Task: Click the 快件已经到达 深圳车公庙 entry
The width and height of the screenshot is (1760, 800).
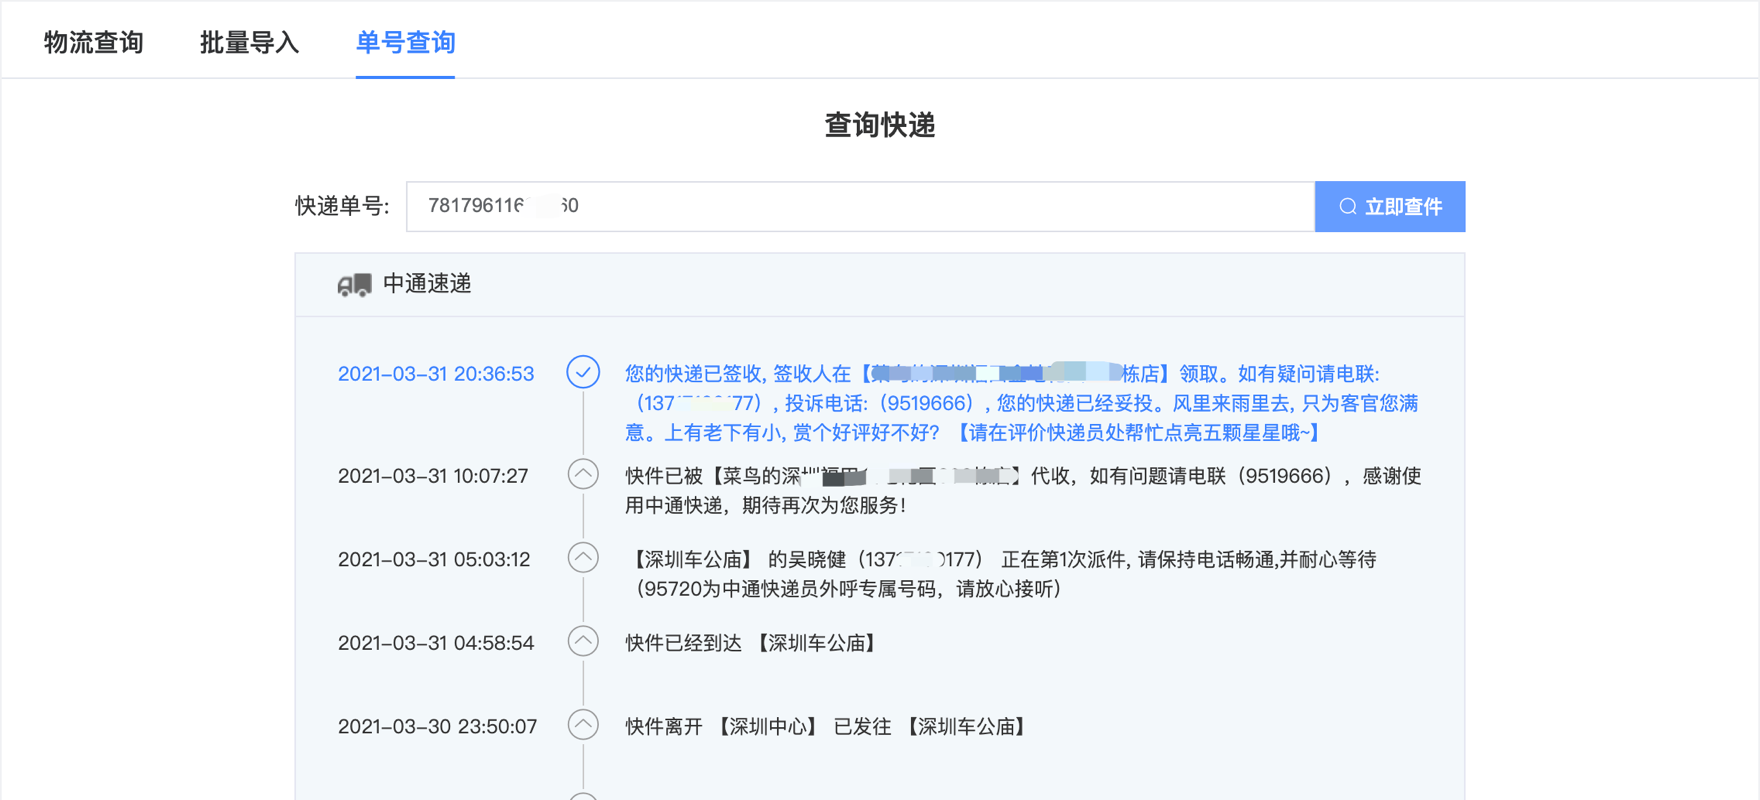Action: (753, 643)
